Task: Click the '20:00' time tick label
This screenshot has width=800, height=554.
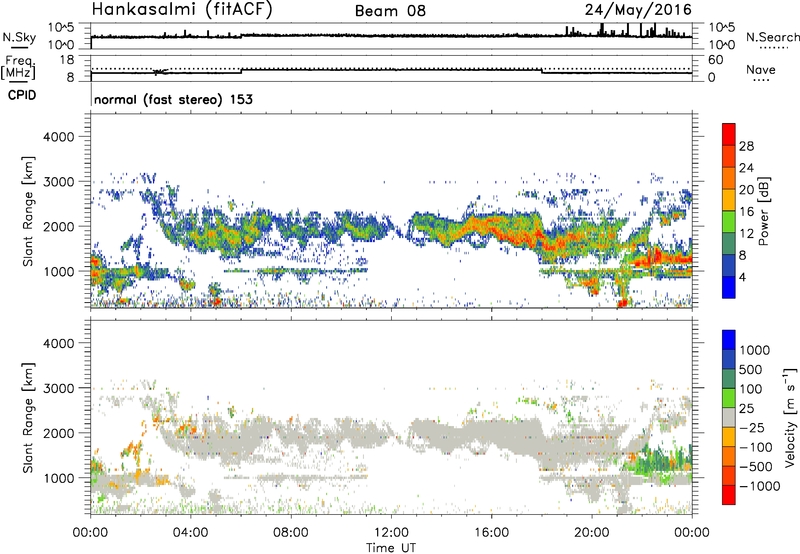Action: pos(591,533)
